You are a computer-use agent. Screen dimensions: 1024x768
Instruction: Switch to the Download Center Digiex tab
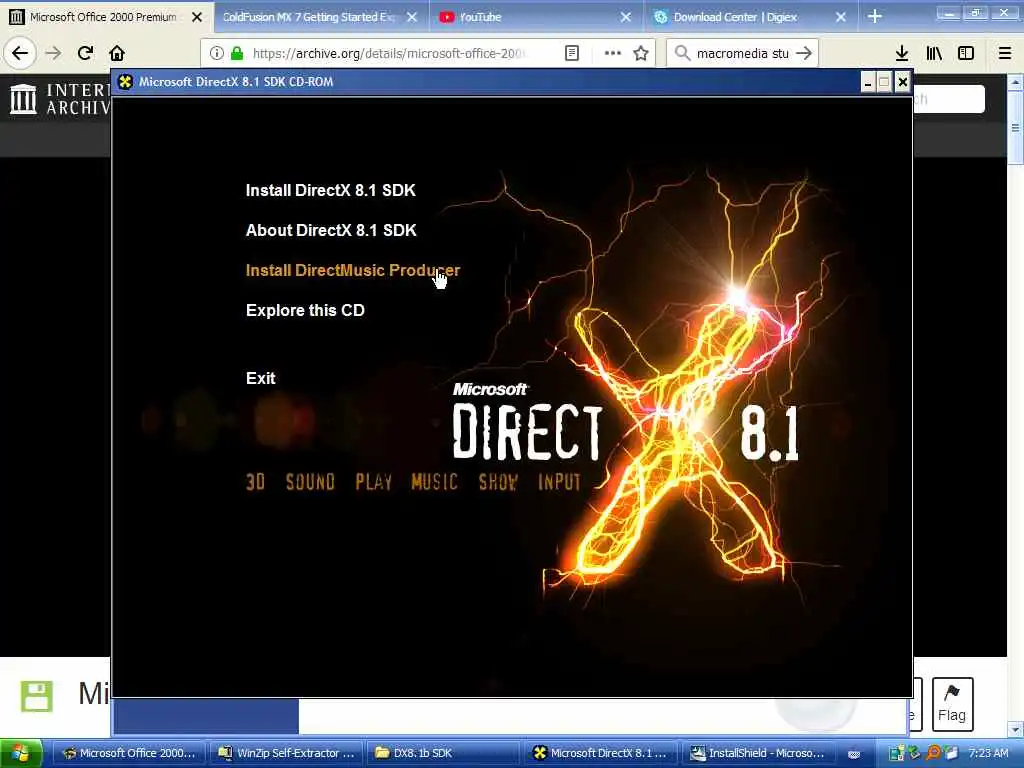(x=735, y=17)
